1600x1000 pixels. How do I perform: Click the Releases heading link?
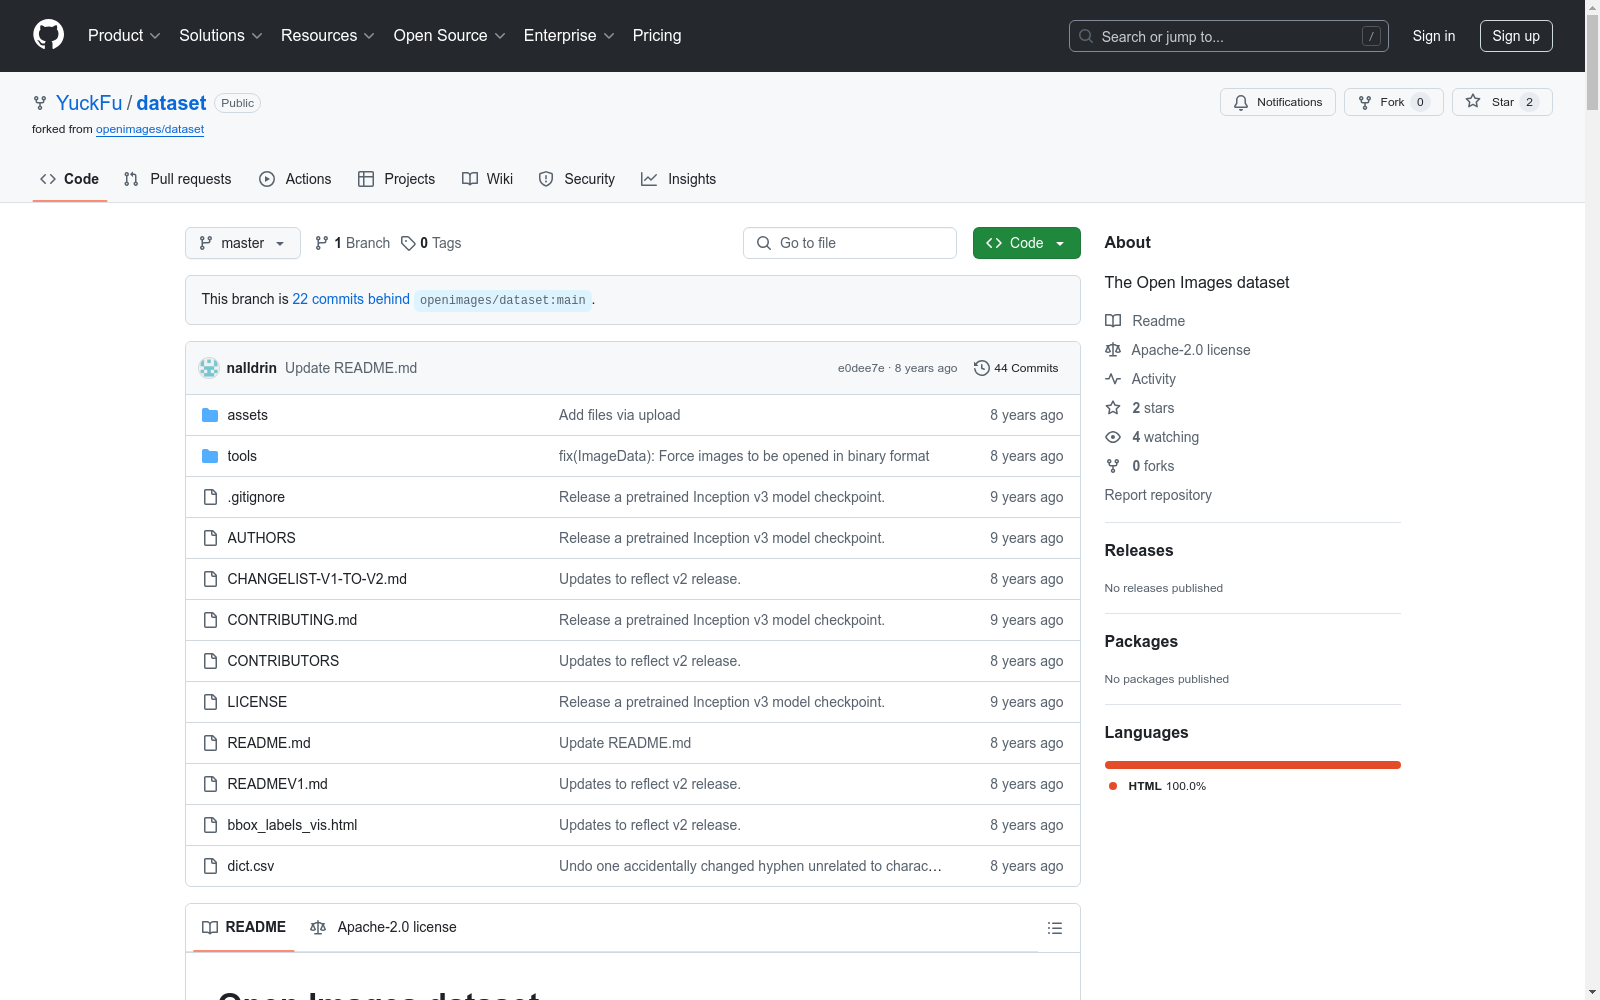(x=1139, y=551)
